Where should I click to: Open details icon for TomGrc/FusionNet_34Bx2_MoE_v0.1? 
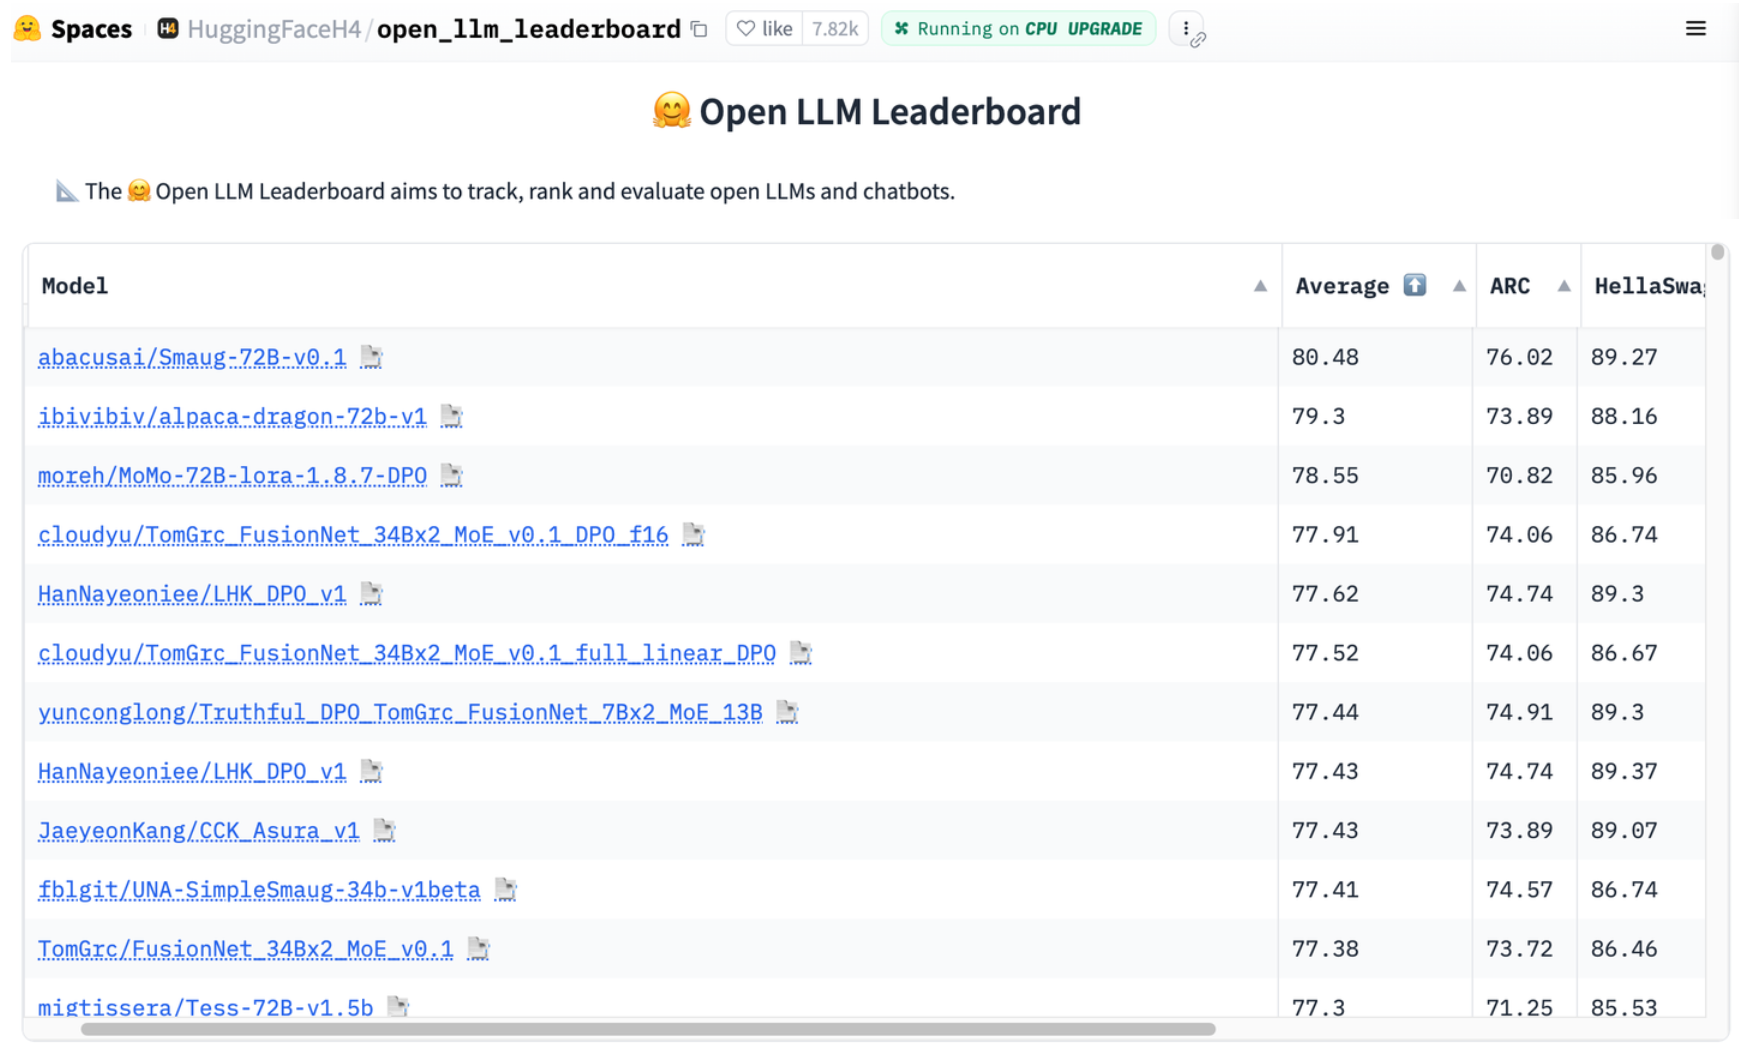pyautogui.click(x=478, y=948)
